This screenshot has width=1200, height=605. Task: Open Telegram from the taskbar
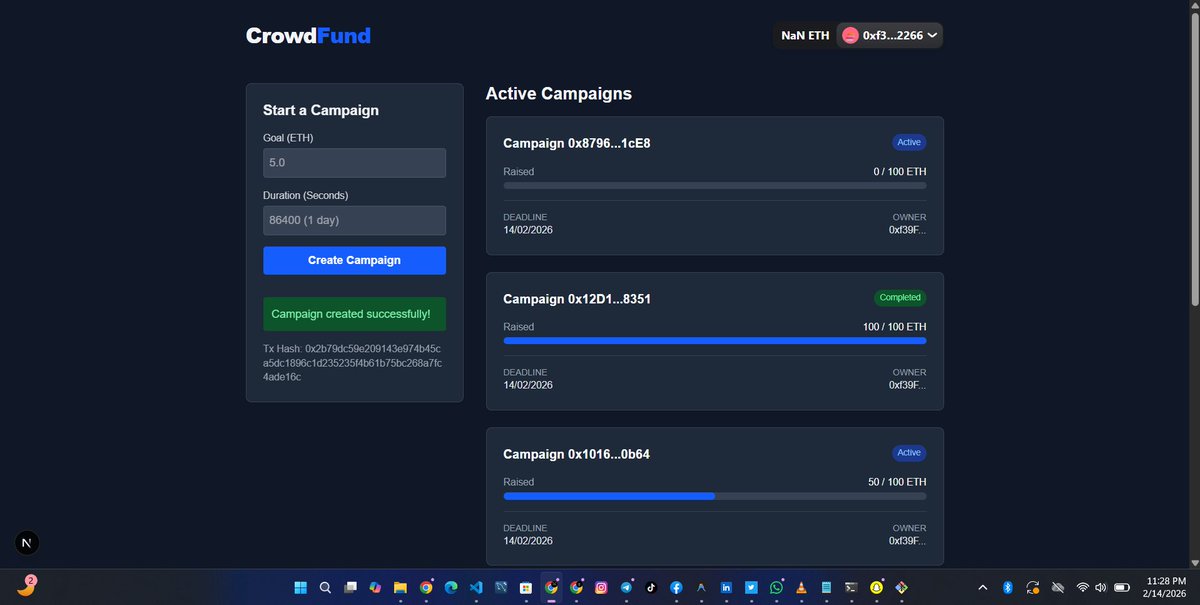tap(626, 588)
